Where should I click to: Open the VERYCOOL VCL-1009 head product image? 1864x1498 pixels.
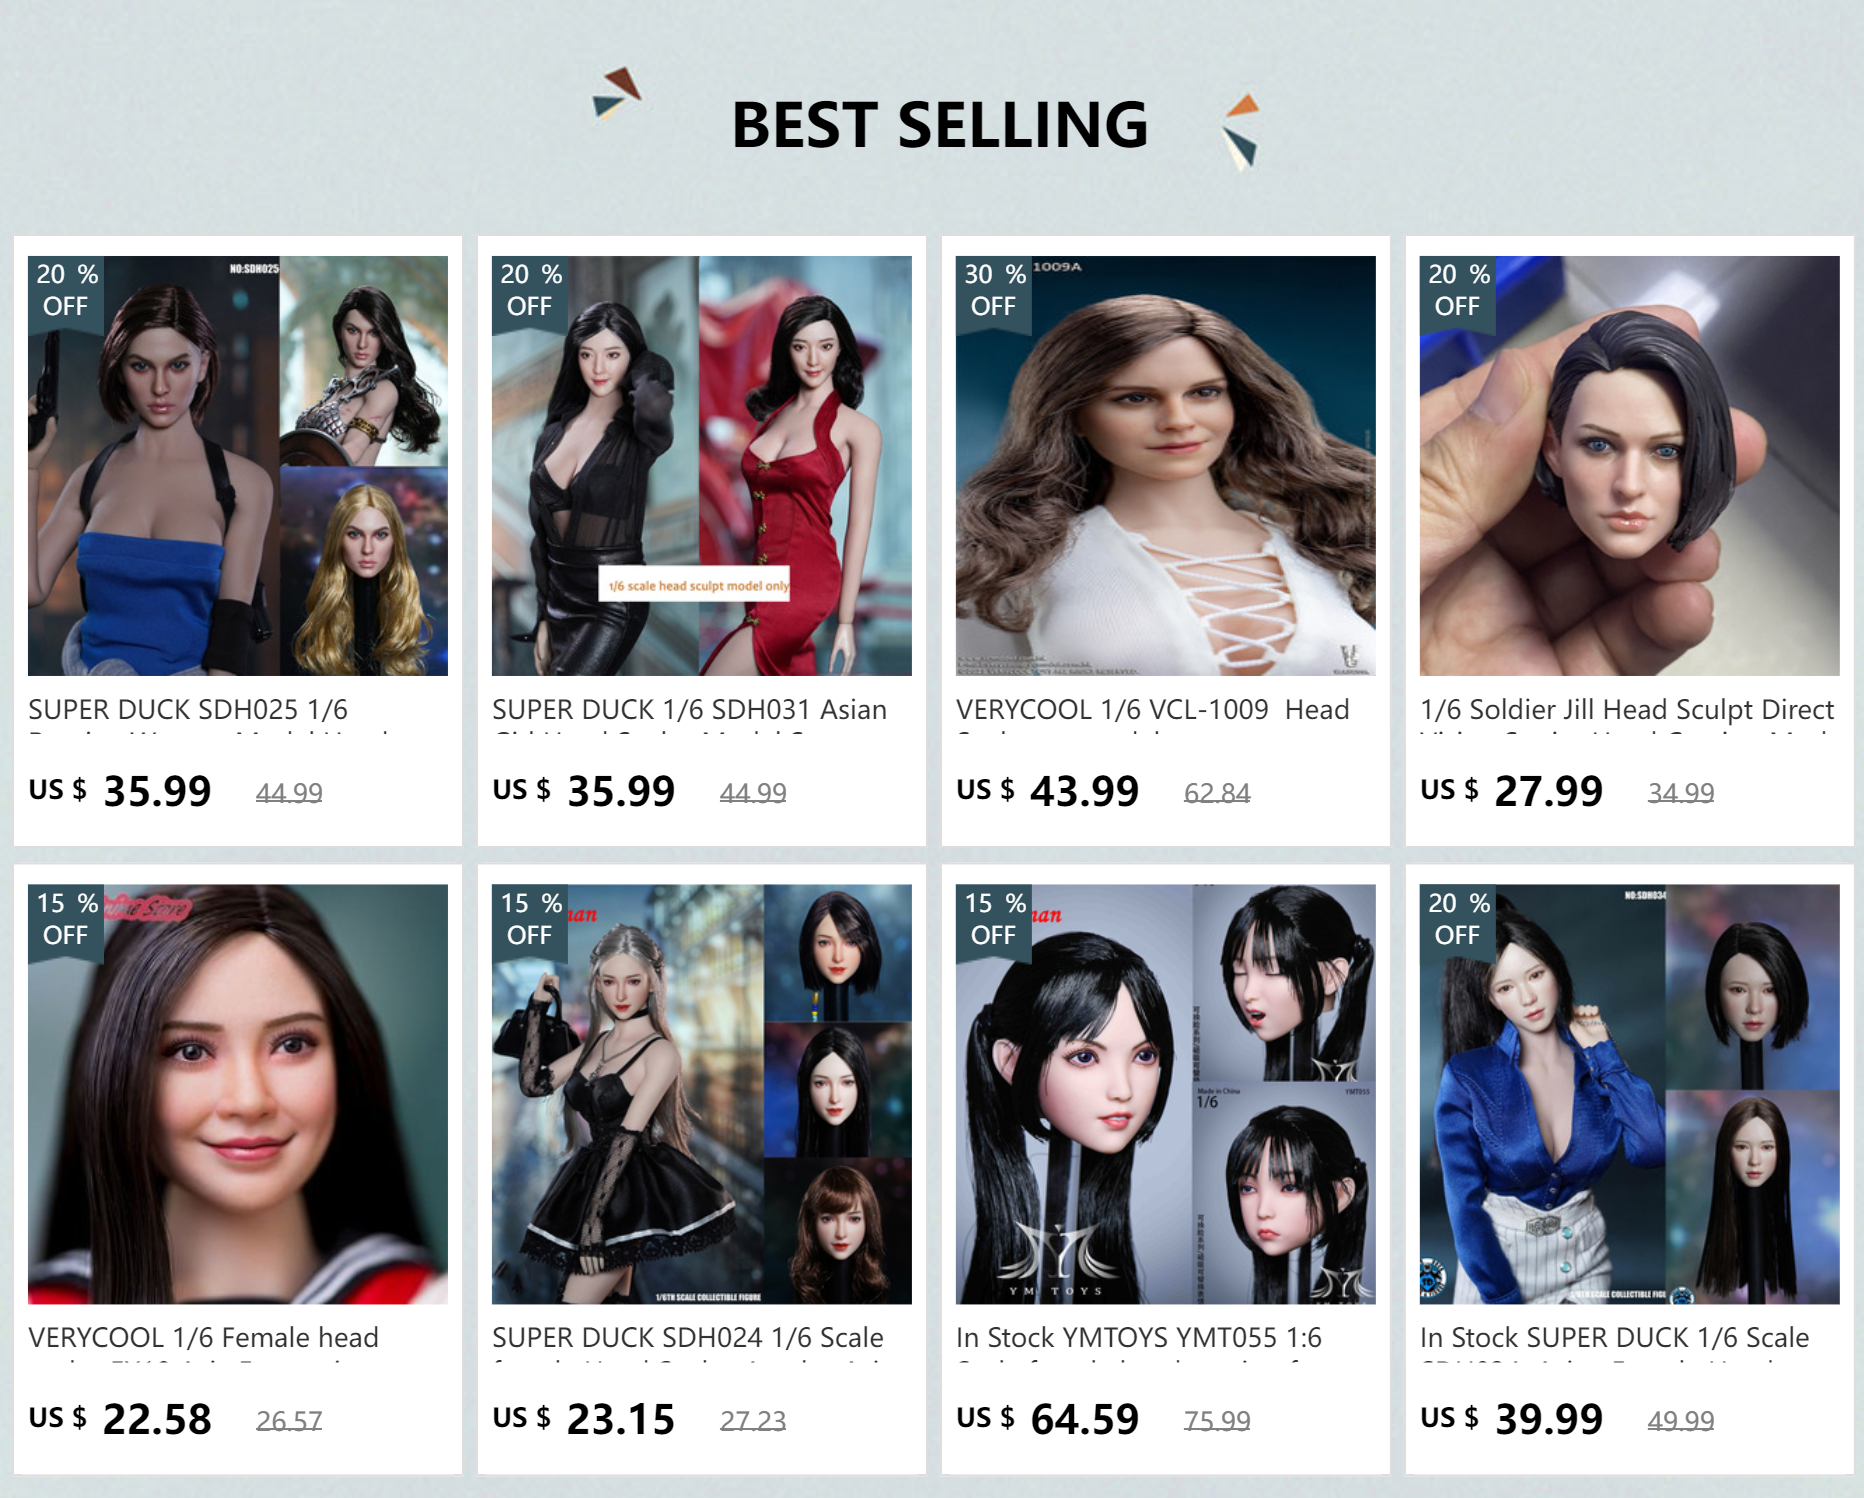[1166, 466]
